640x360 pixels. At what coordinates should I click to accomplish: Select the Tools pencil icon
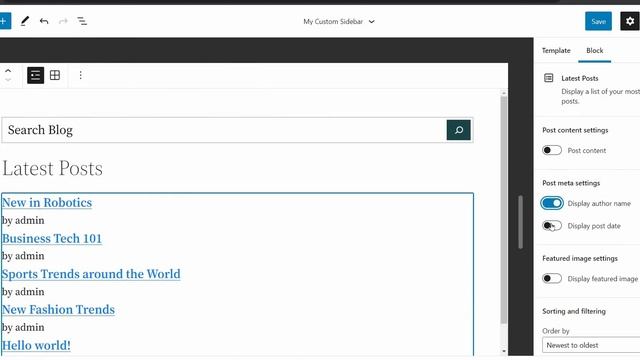25,21
